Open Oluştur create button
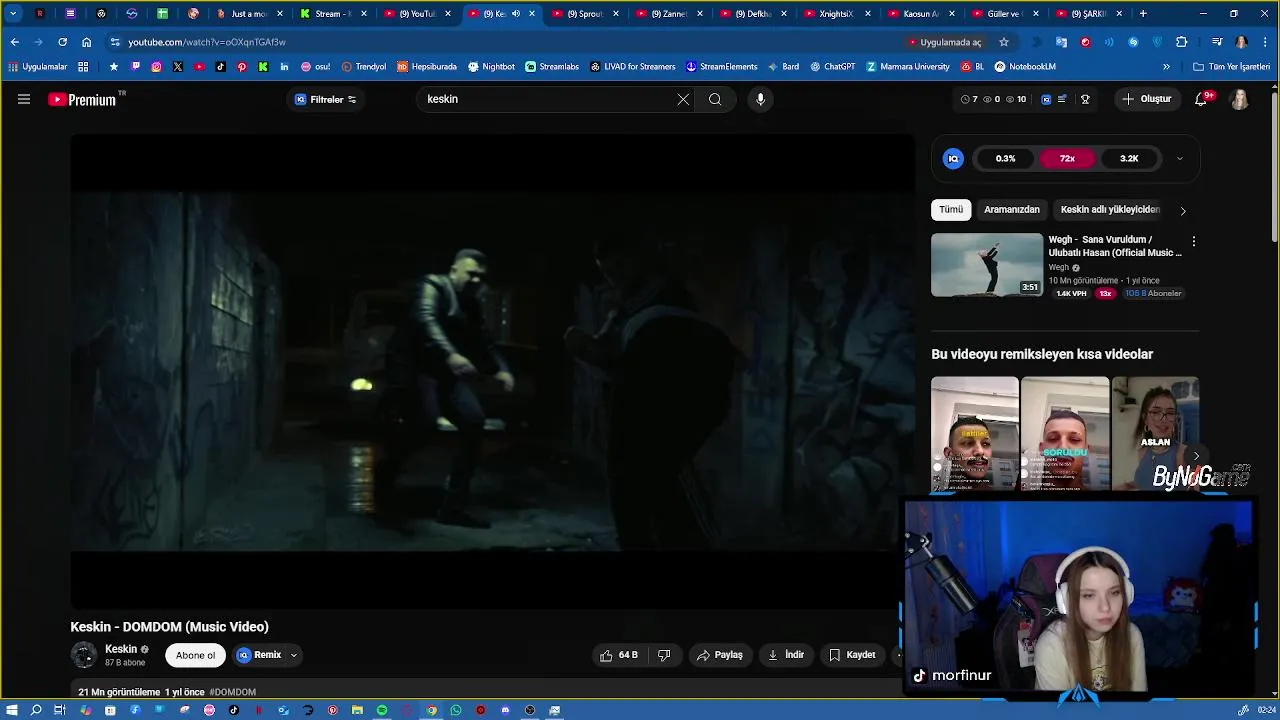The width and height of the screenshot is (1280, 720). [x=1147, y=99]
